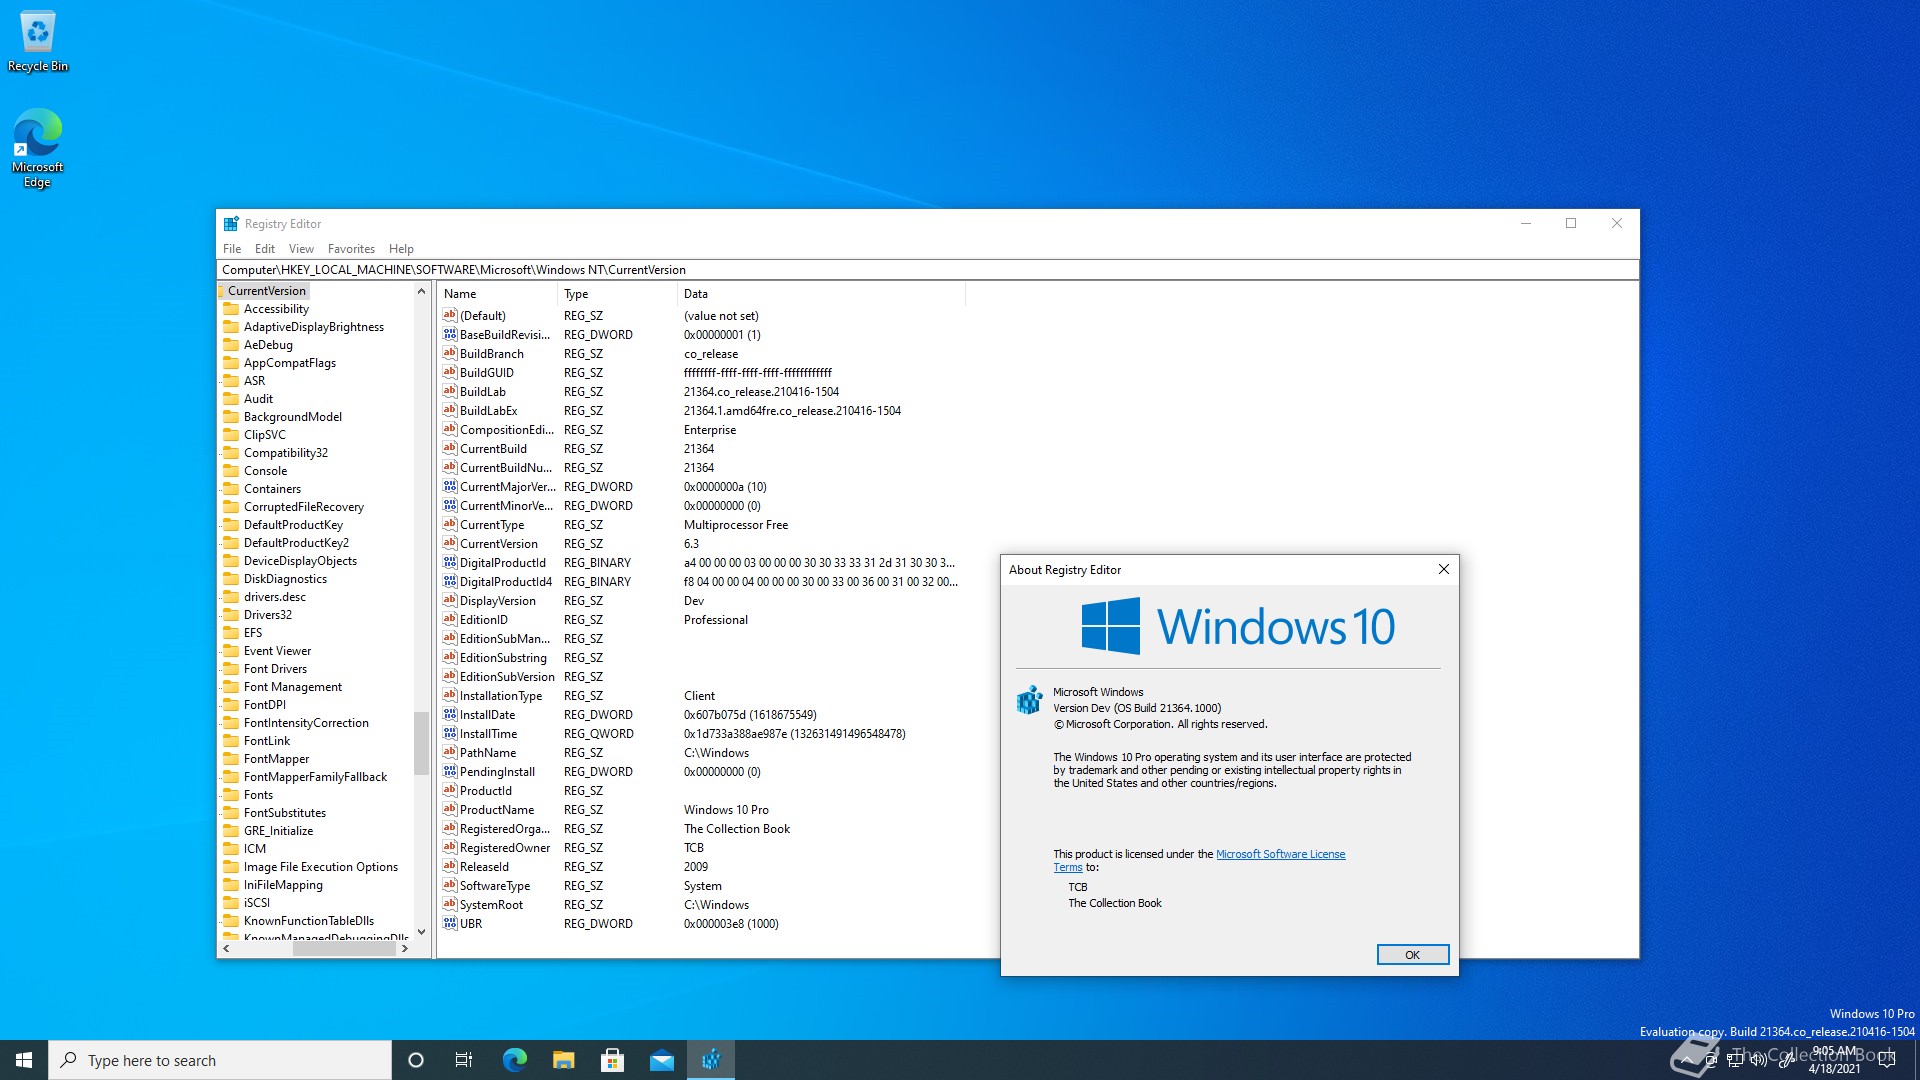The height and width of the screenshot is (1080, 1920).
Task: Click the Fonts folder icon in tree
Action: (x=231, y=795)
